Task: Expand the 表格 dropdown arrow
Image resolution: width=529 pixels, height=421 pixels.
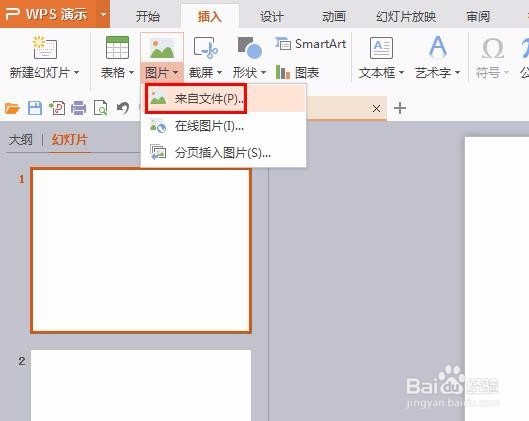Action: coord(131,72)
